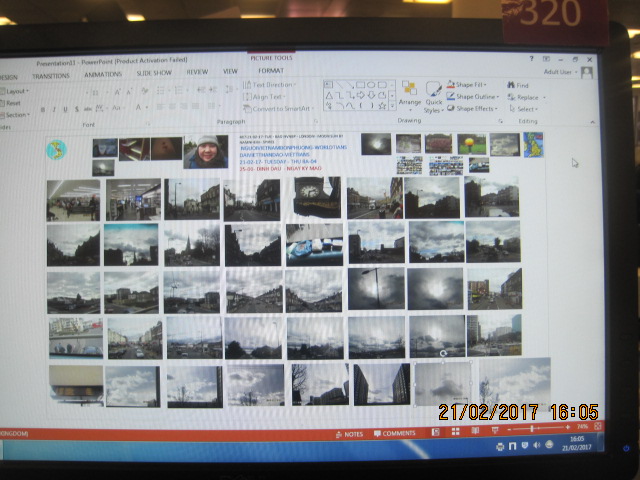Click zoom in plus button

click(x=567, y=427)
